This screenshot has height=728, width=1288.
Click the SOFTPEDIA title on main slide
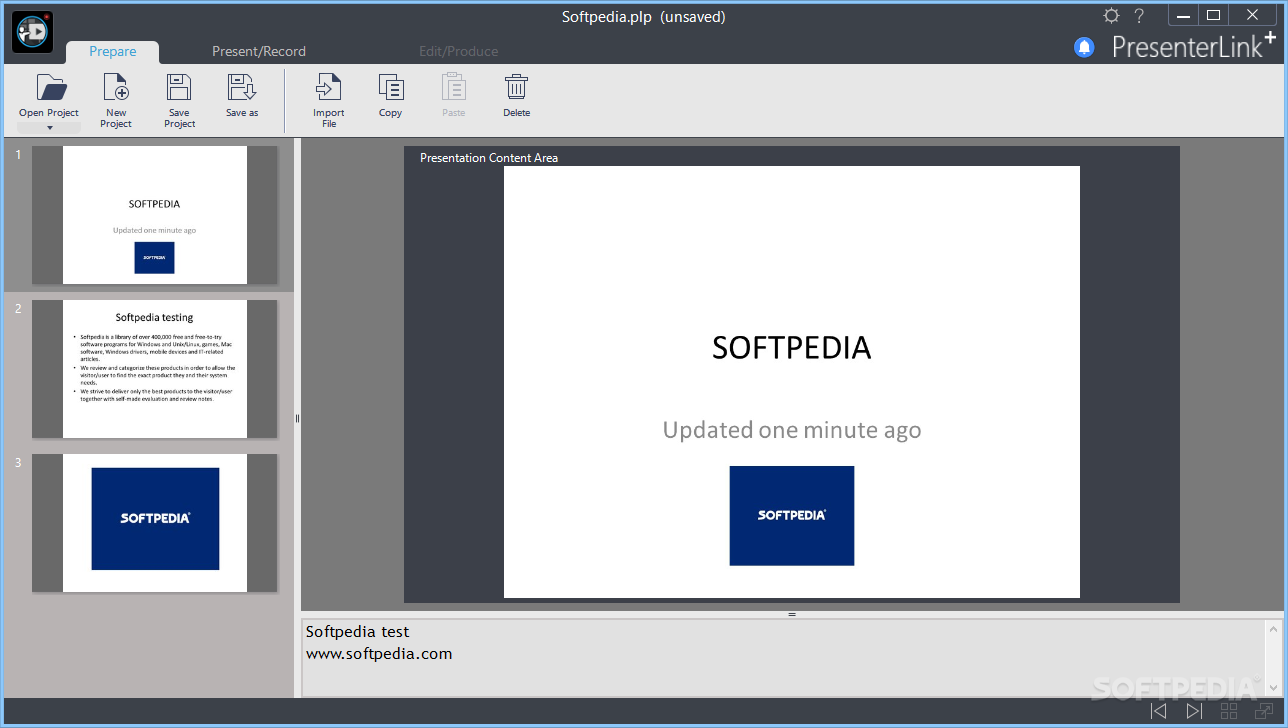point(792,347)
